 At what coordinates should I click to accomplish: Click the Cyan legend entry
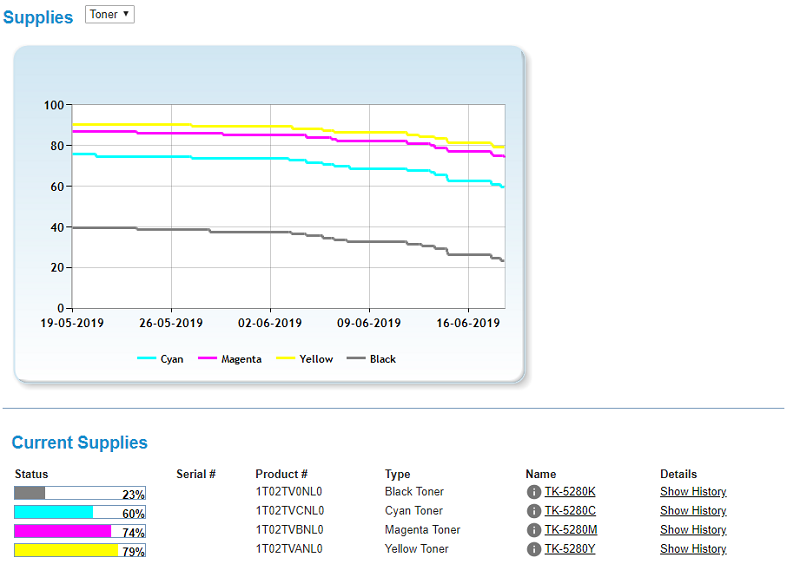[160, 359]
